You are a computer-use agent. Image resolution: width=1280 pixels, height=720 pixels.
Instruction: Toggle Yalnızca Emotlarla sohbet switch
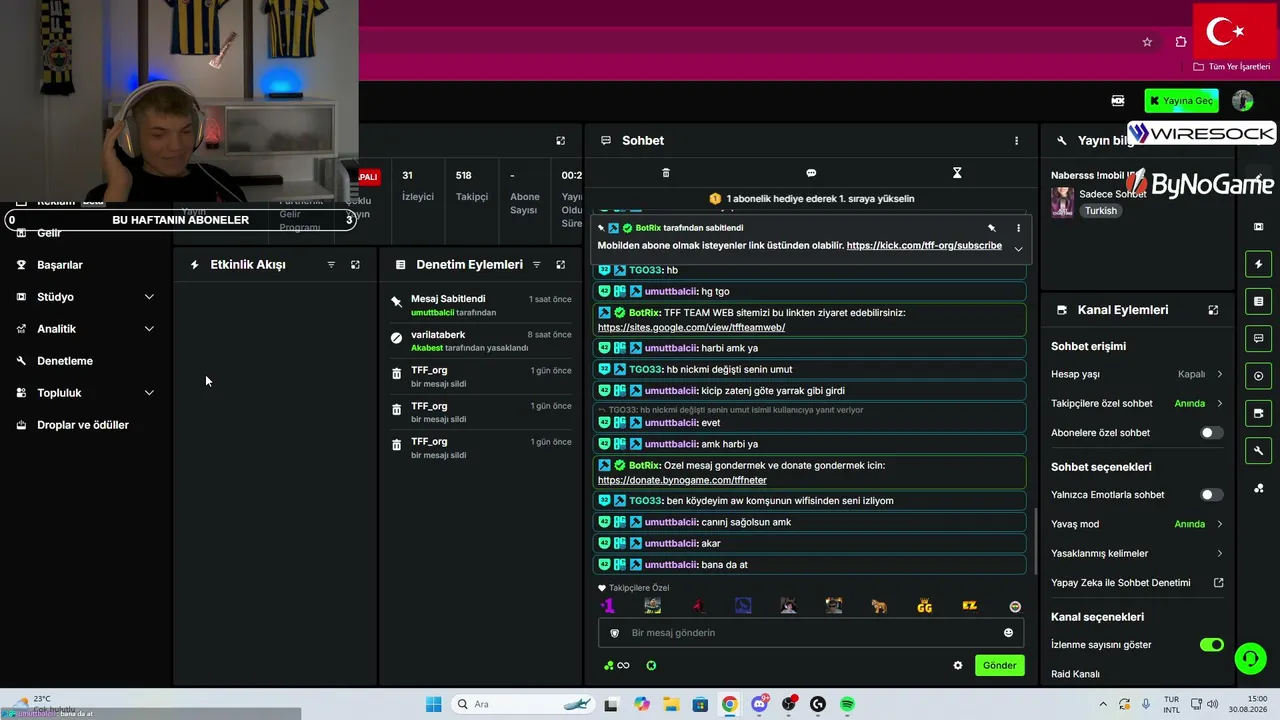point(1211,494)
